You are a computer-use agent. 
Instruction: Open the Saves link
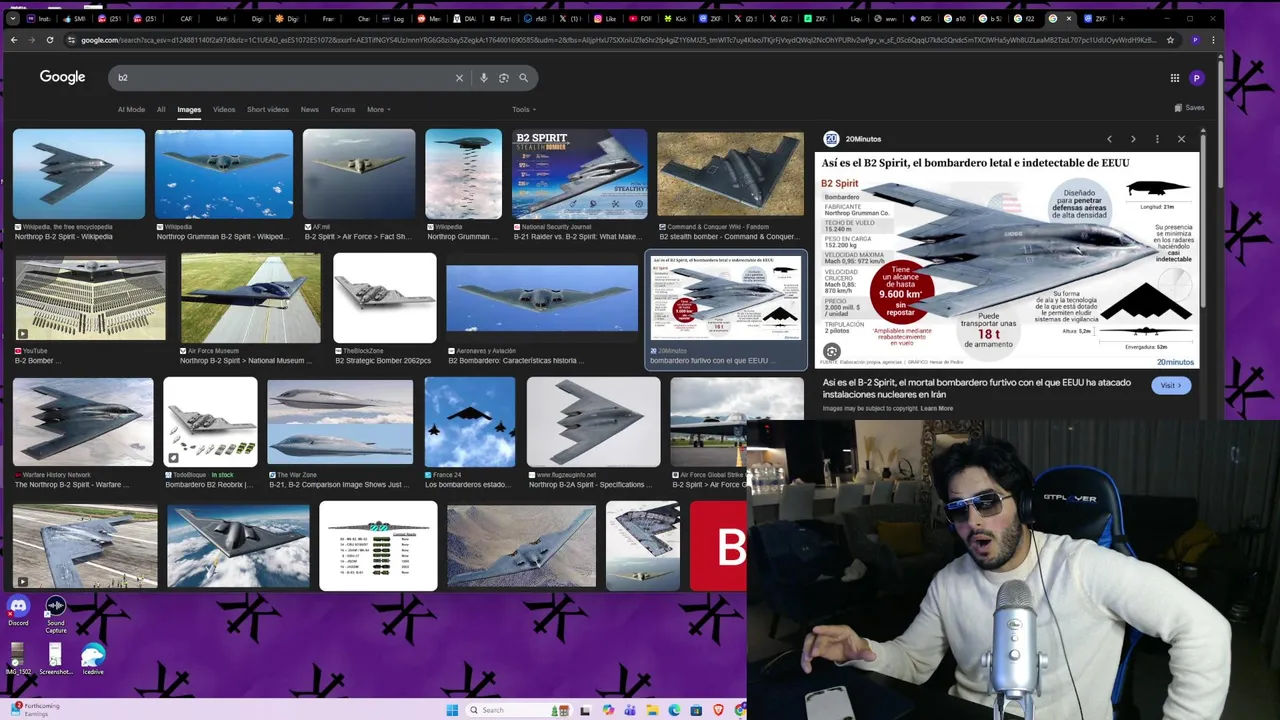[x=1190, y=107]
